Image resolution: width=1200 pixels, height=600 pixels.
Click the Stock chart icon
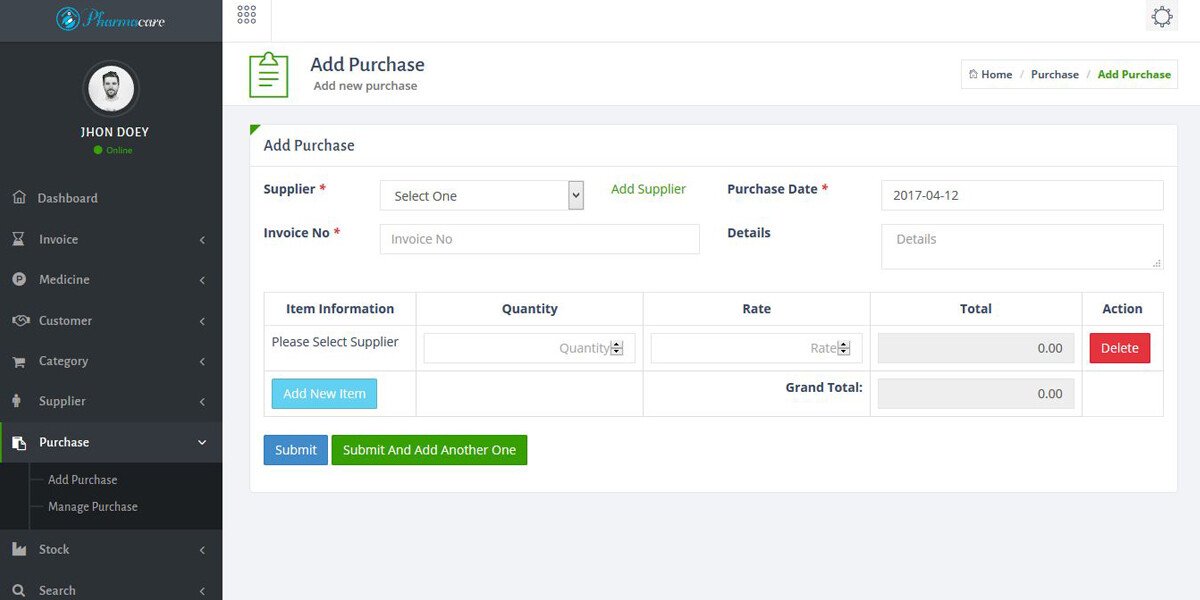coord(19,549)
